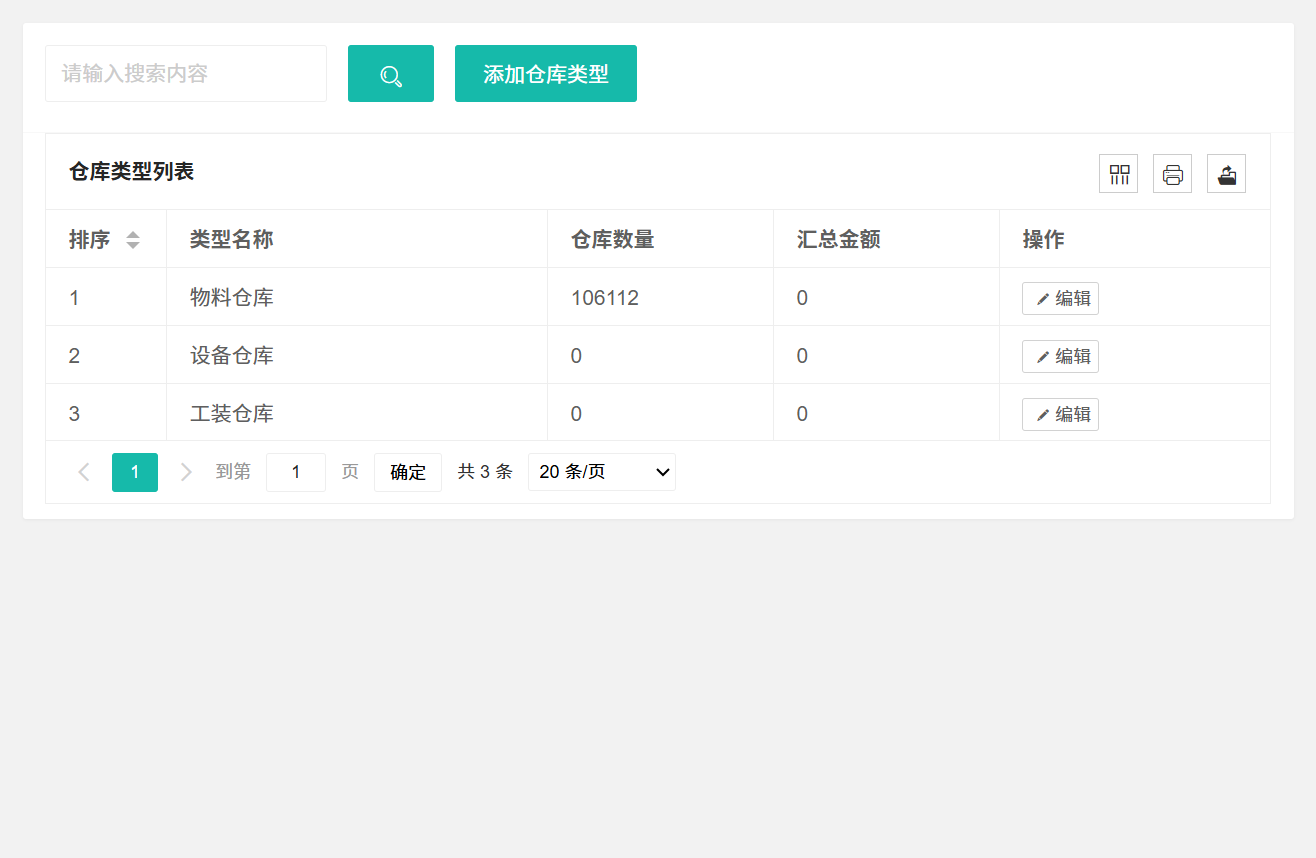Click the 汇总金额 column header
The image size is (1316, 858).
tap(887, 239)
